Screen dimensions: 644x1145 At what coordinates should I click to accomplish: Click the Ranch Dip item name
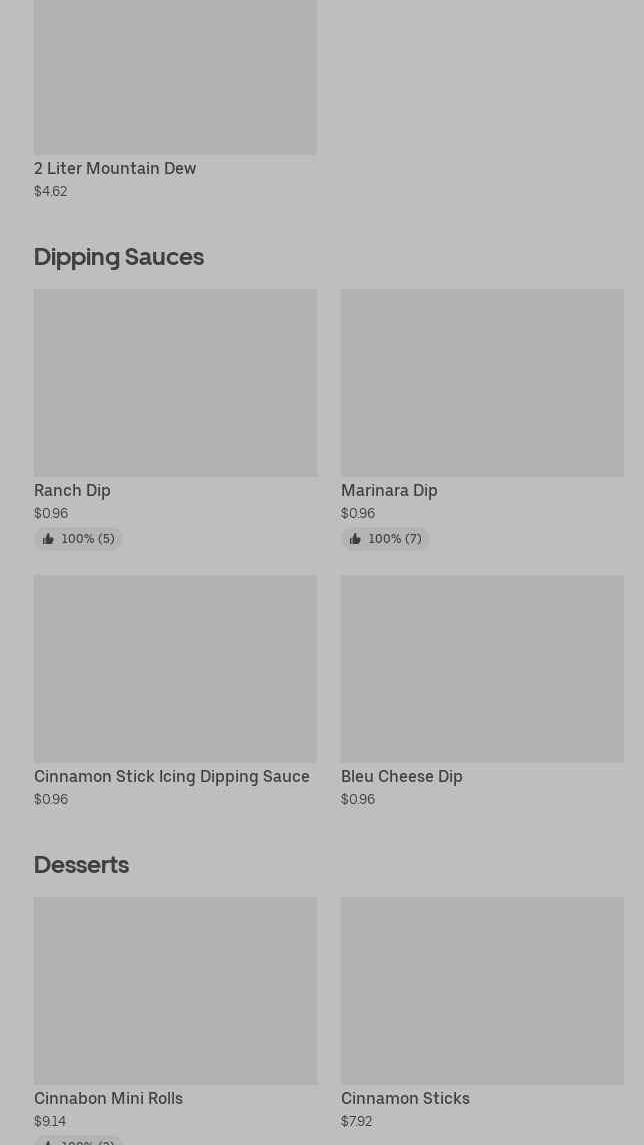click(72, 491)
